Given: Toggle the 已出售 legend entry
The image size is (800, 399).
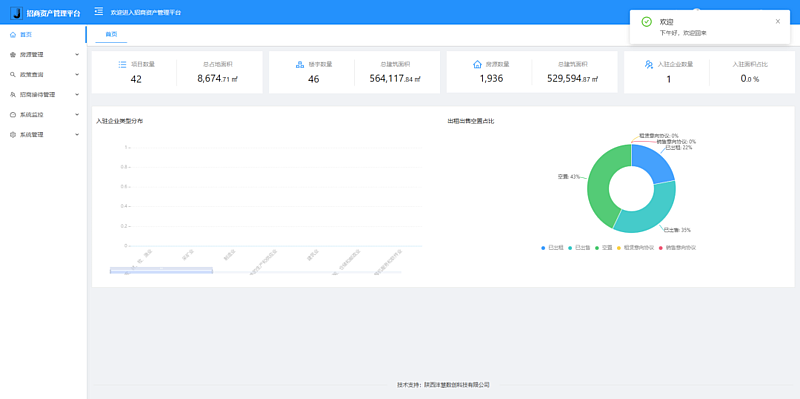Looking at the screenshot, I should coord(579,247).
